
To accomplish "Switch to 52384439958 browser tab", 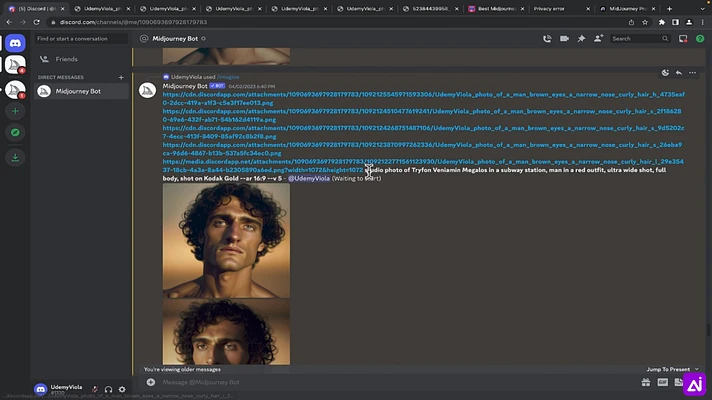I will pyautogui.click(x=430, y=9).
